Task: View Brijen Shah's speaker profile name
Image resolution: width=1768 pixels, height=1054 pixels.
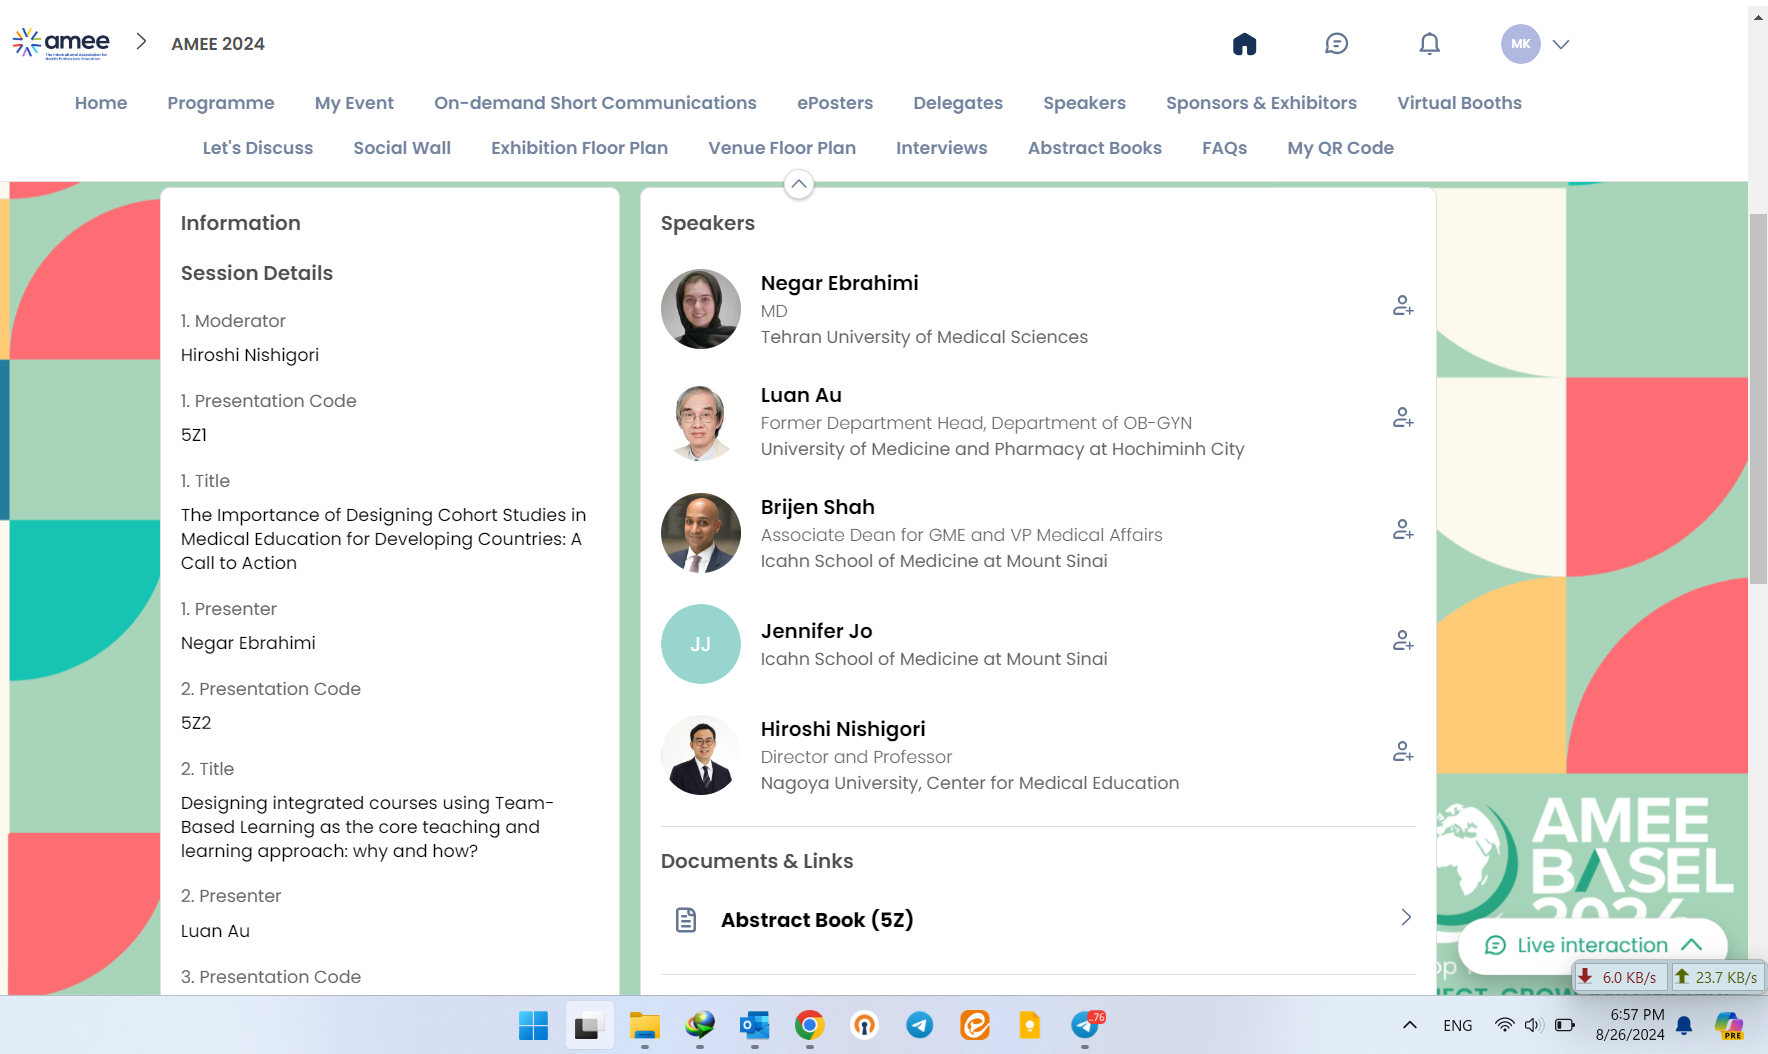Action: [x=817, y=507]
